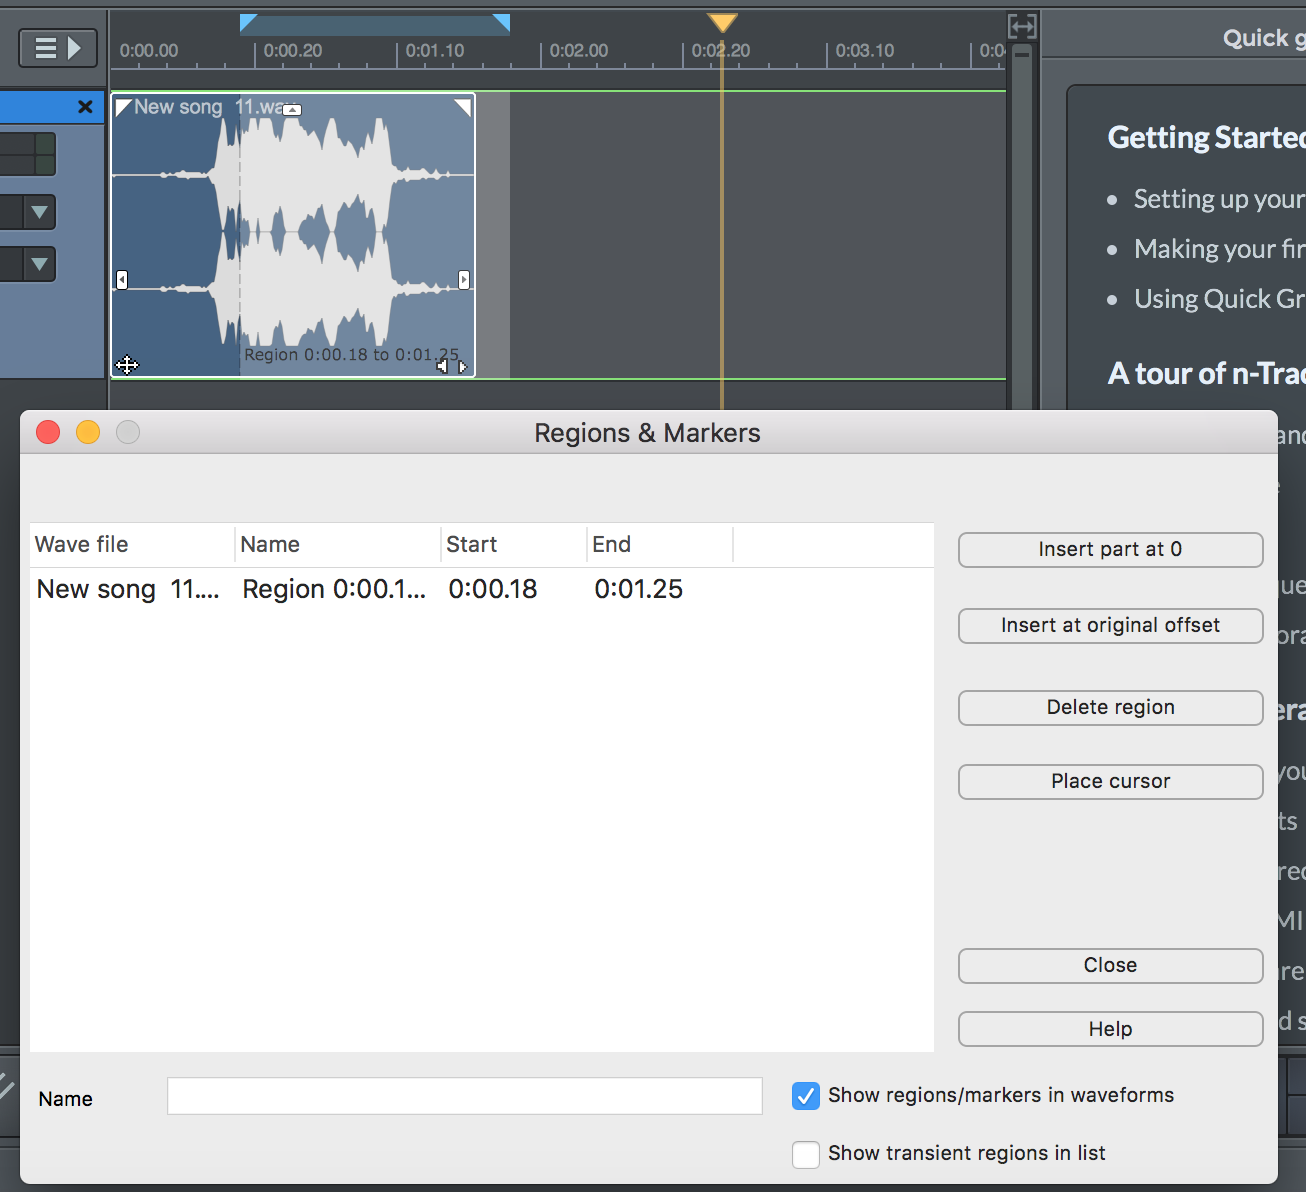Grab the move handle on the clip
This screenshot has width=1306, height=1192.
coord(127,365)
